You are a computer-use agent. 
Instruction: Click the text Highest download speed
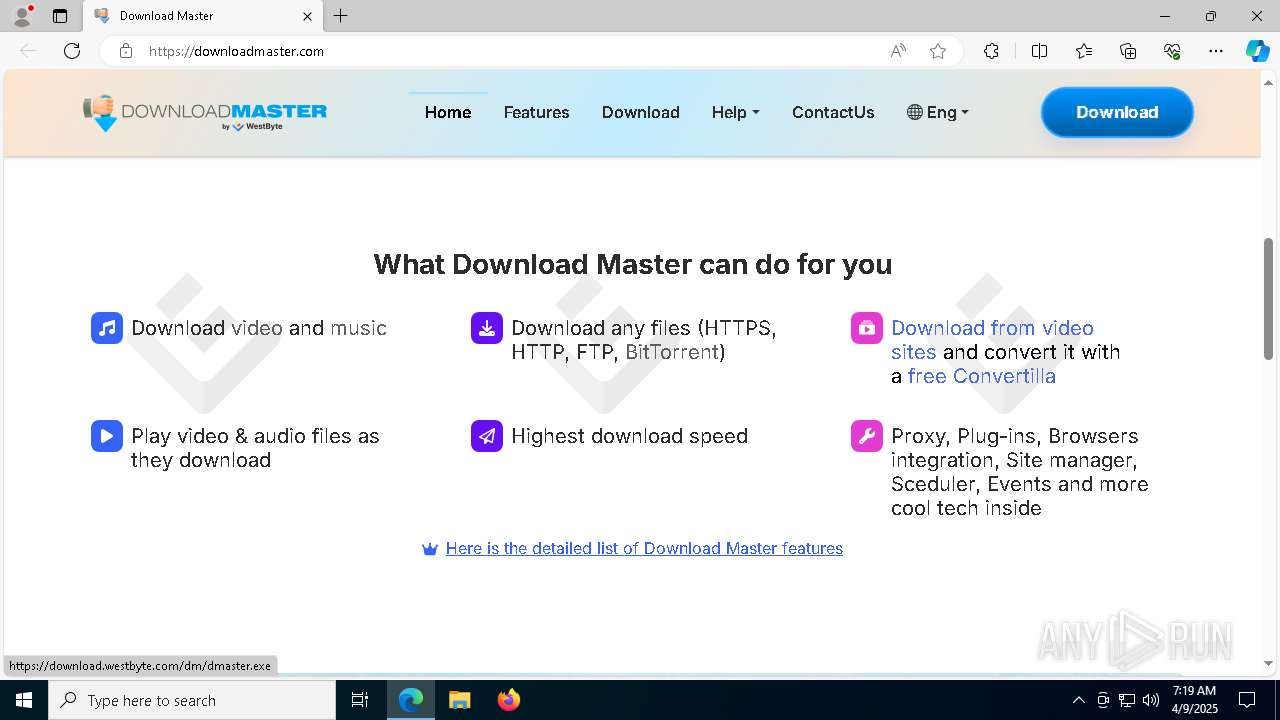(x=629, y=436)
